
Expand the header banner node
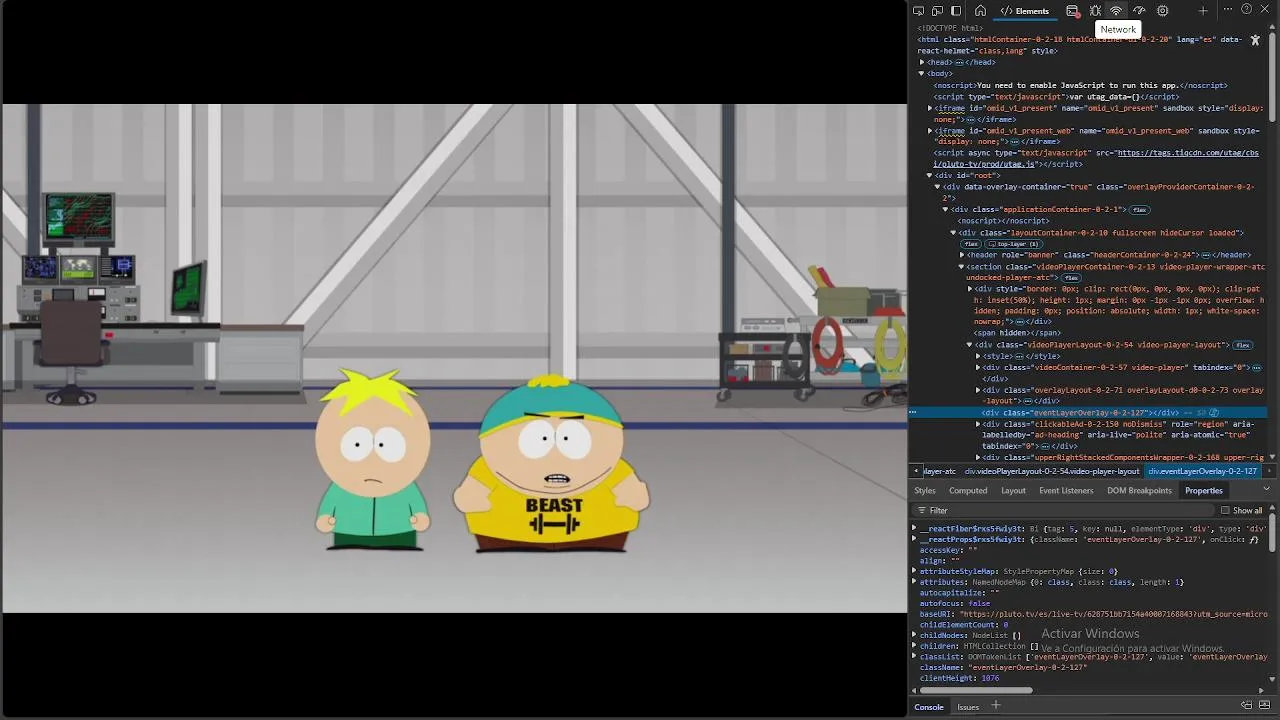[962, 255]
